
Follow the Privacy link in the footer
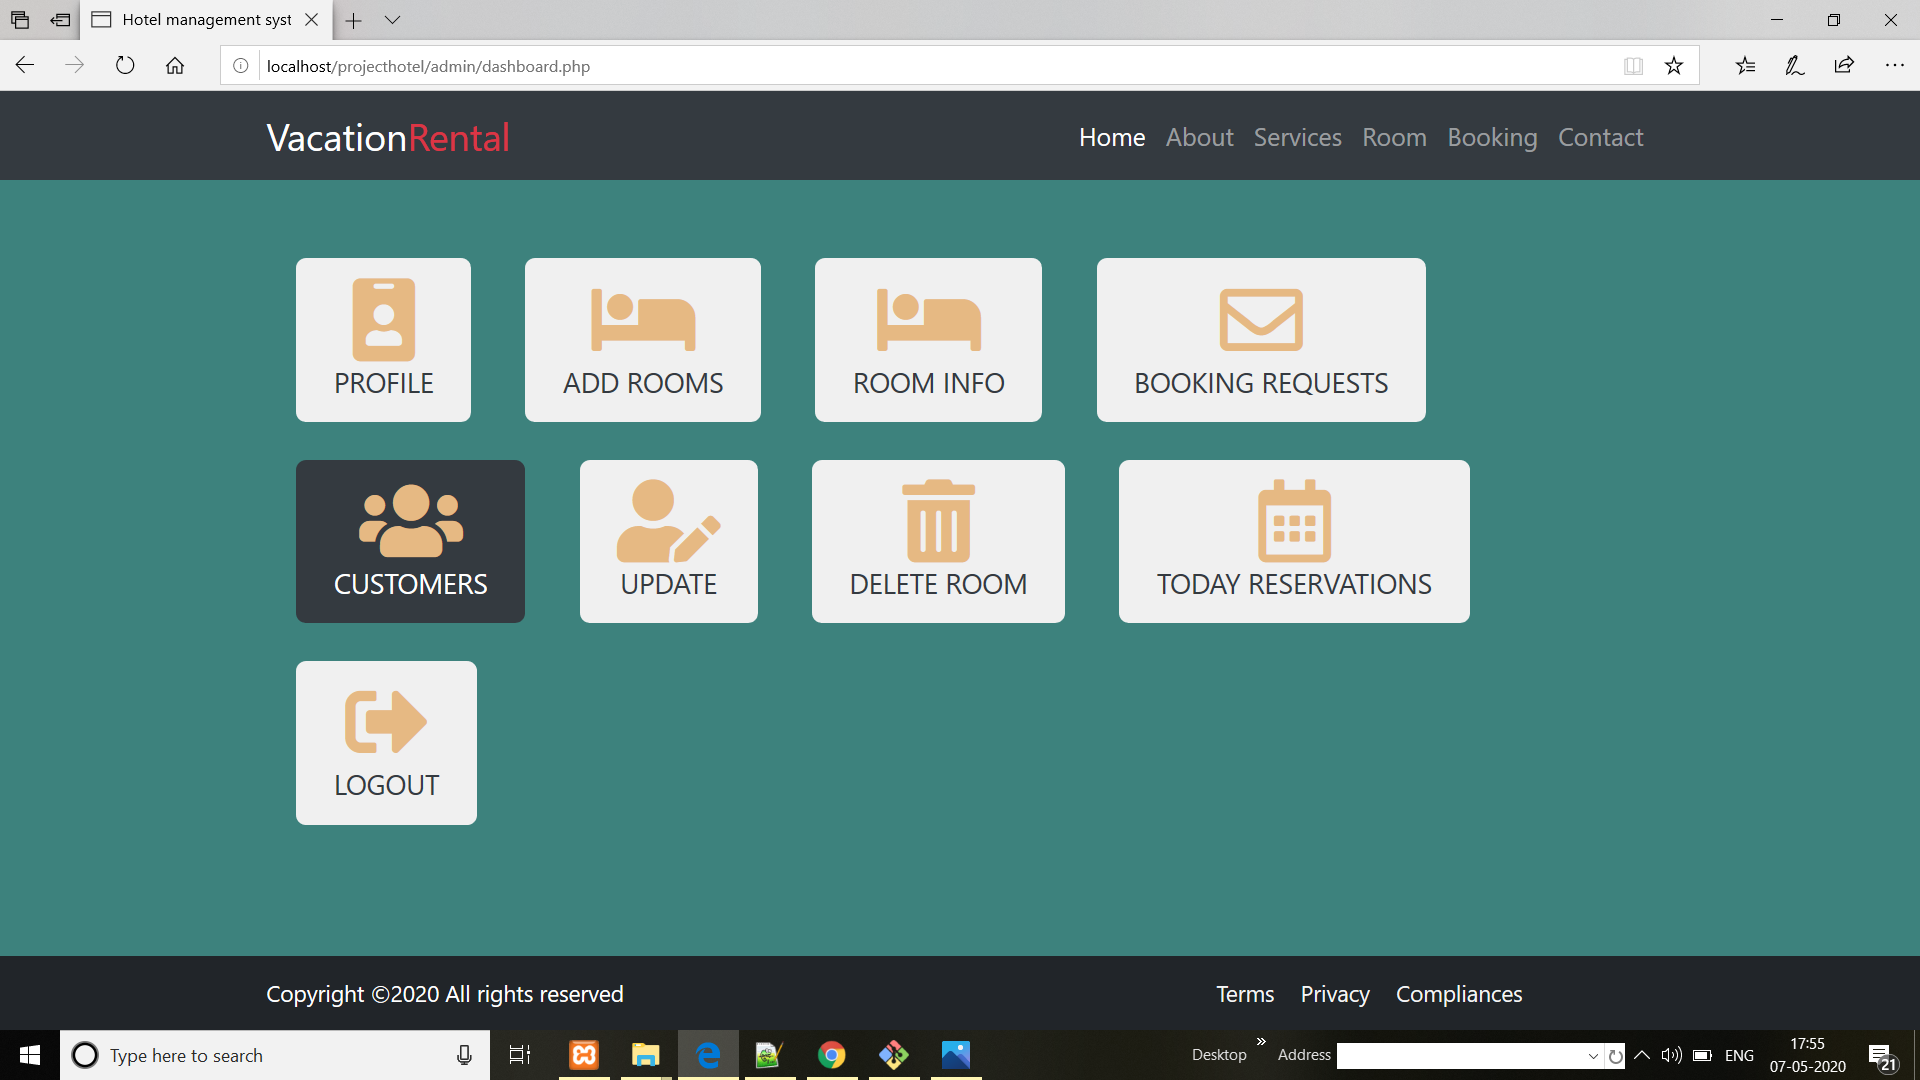click(1334, 993)
